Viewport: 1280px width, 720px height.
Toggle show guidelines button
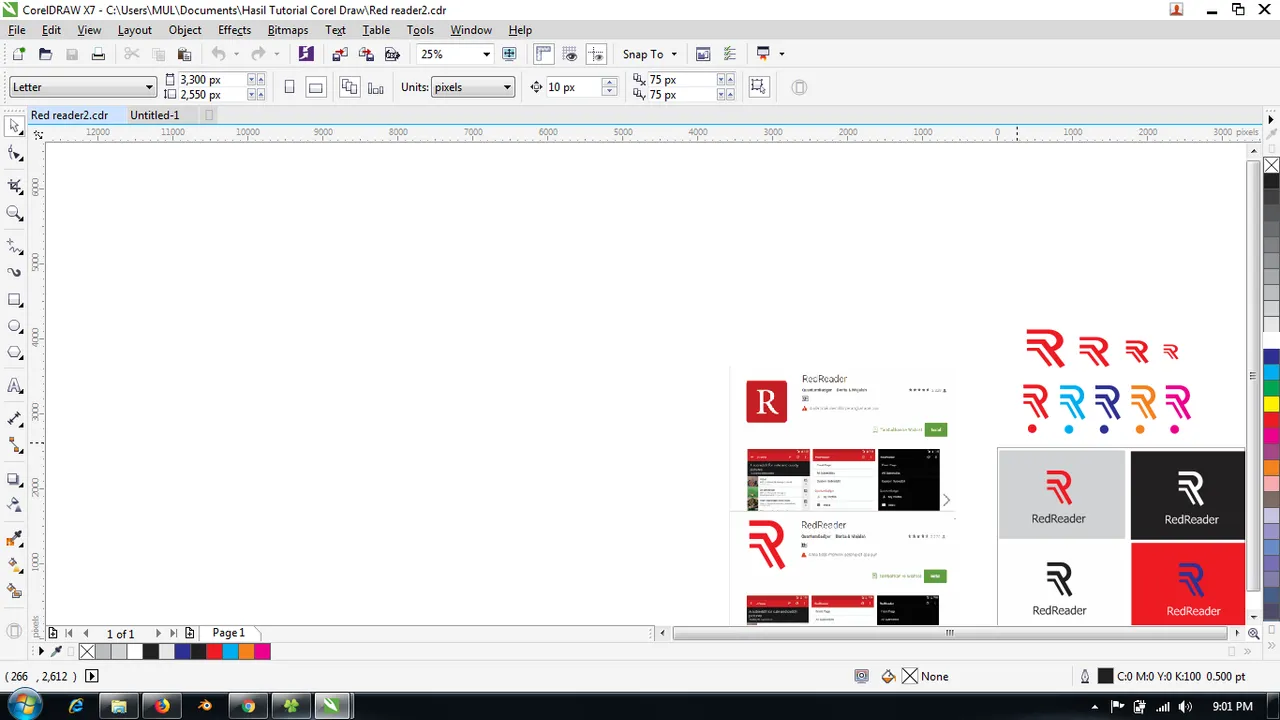pos(596,54)
